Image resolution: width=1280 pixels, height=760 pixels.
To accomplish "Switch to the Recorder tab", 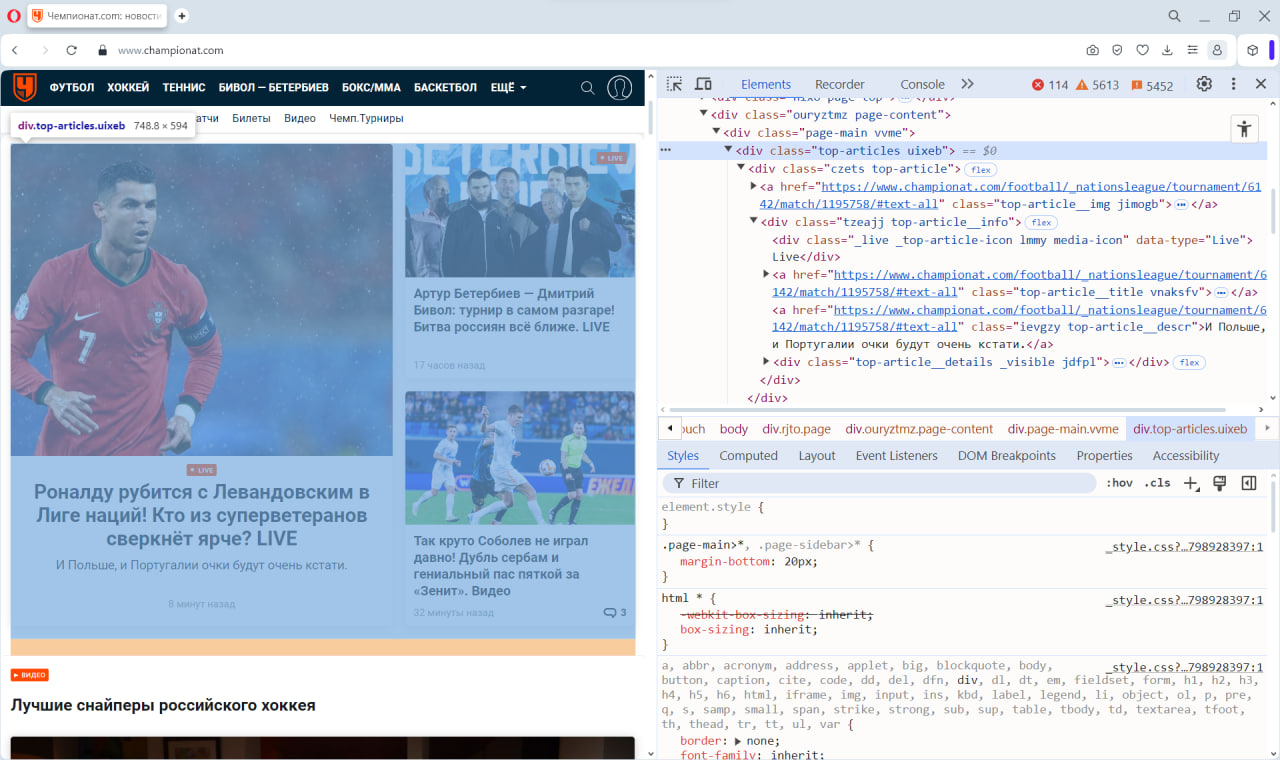I will coord(840,84).
